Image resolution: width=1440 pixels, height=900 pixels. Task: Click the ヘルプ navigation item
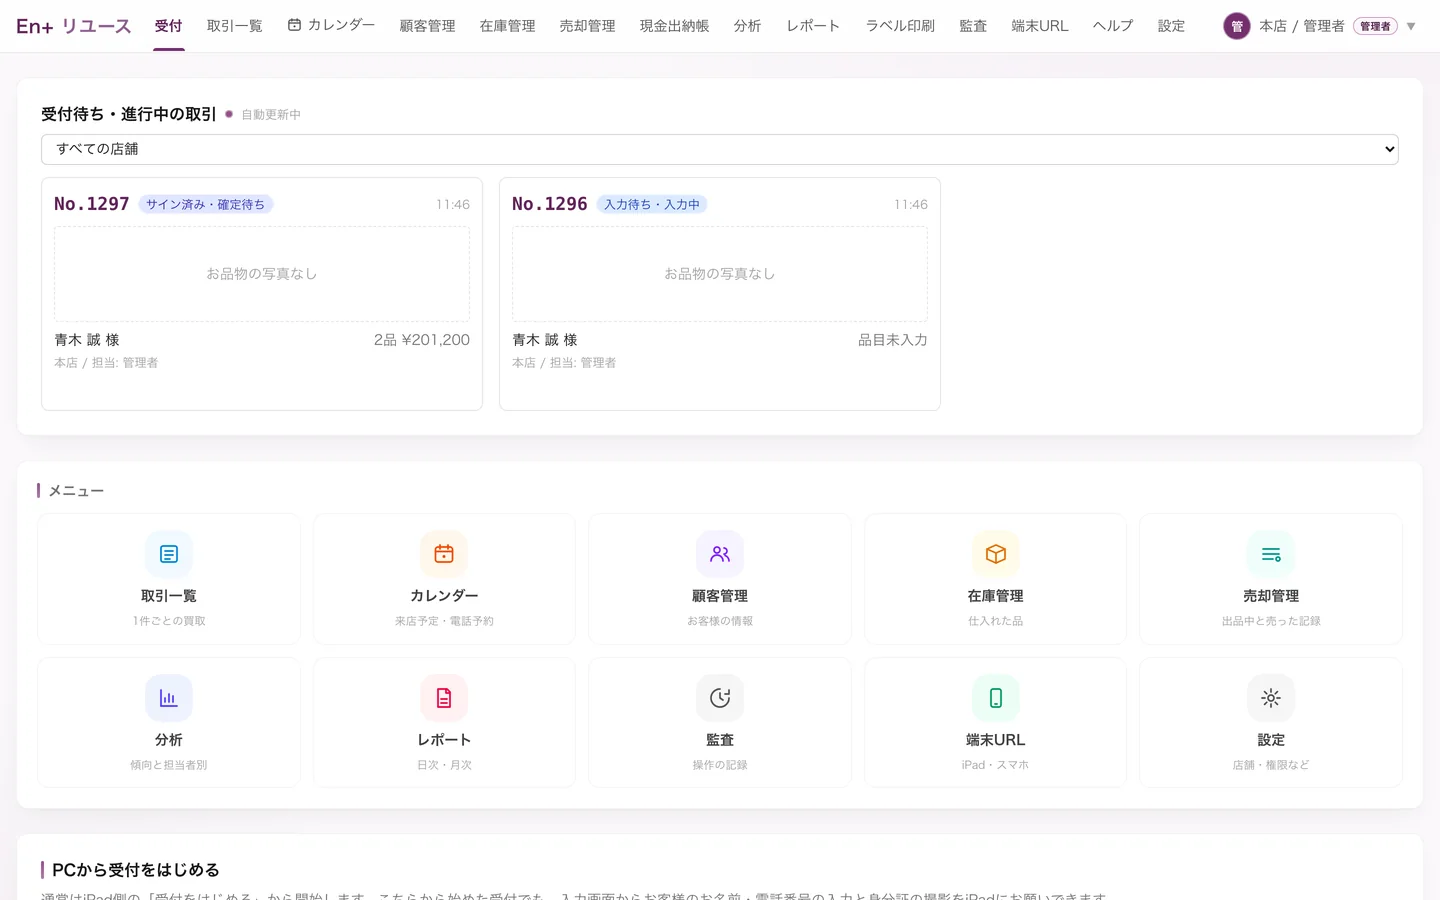tap(1113, 26)
